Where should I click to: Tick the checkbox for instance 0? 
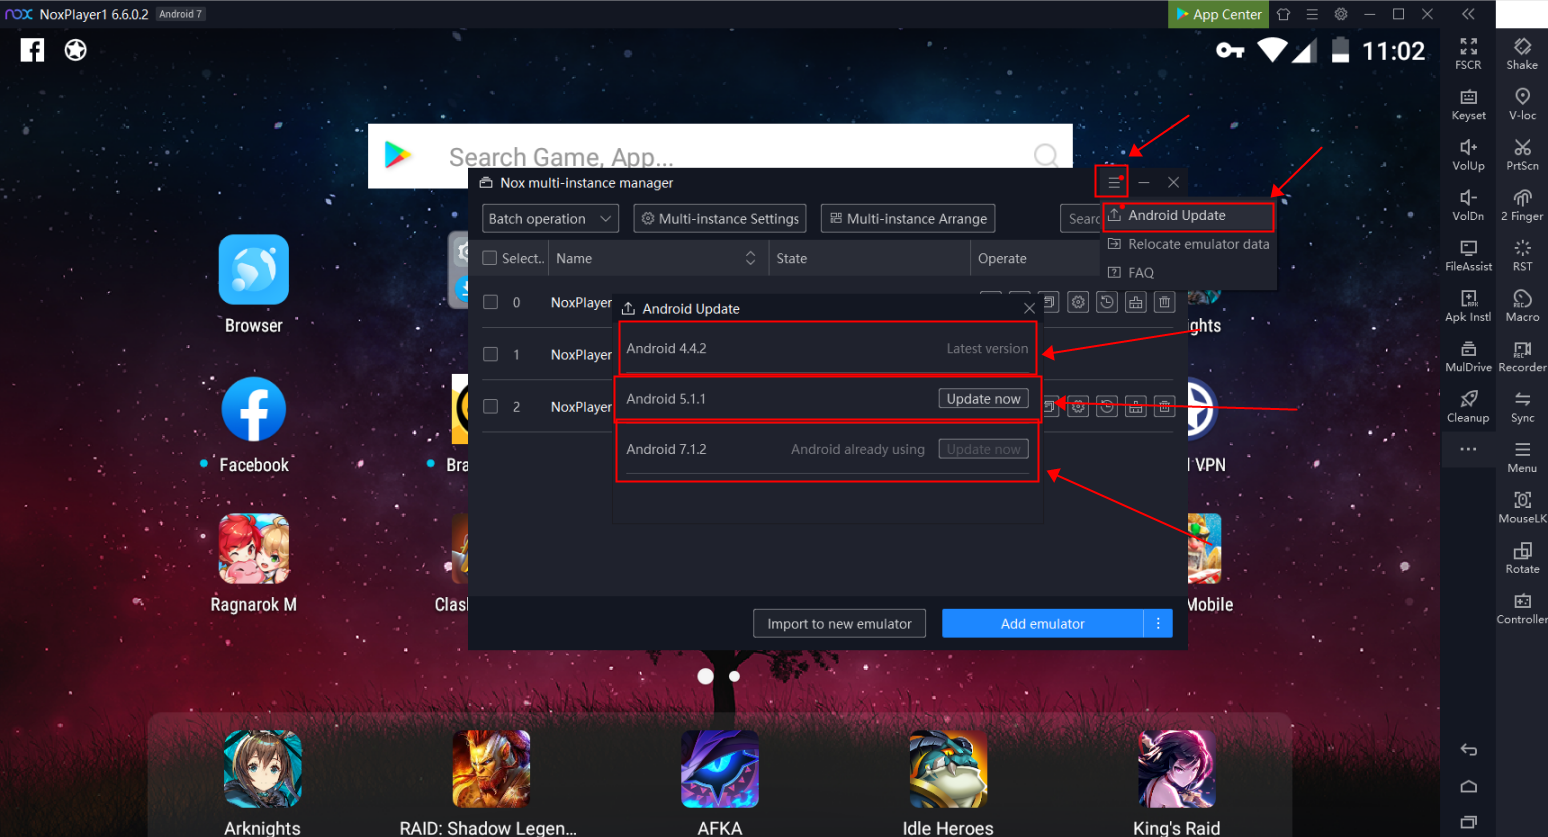pos(491,302)
